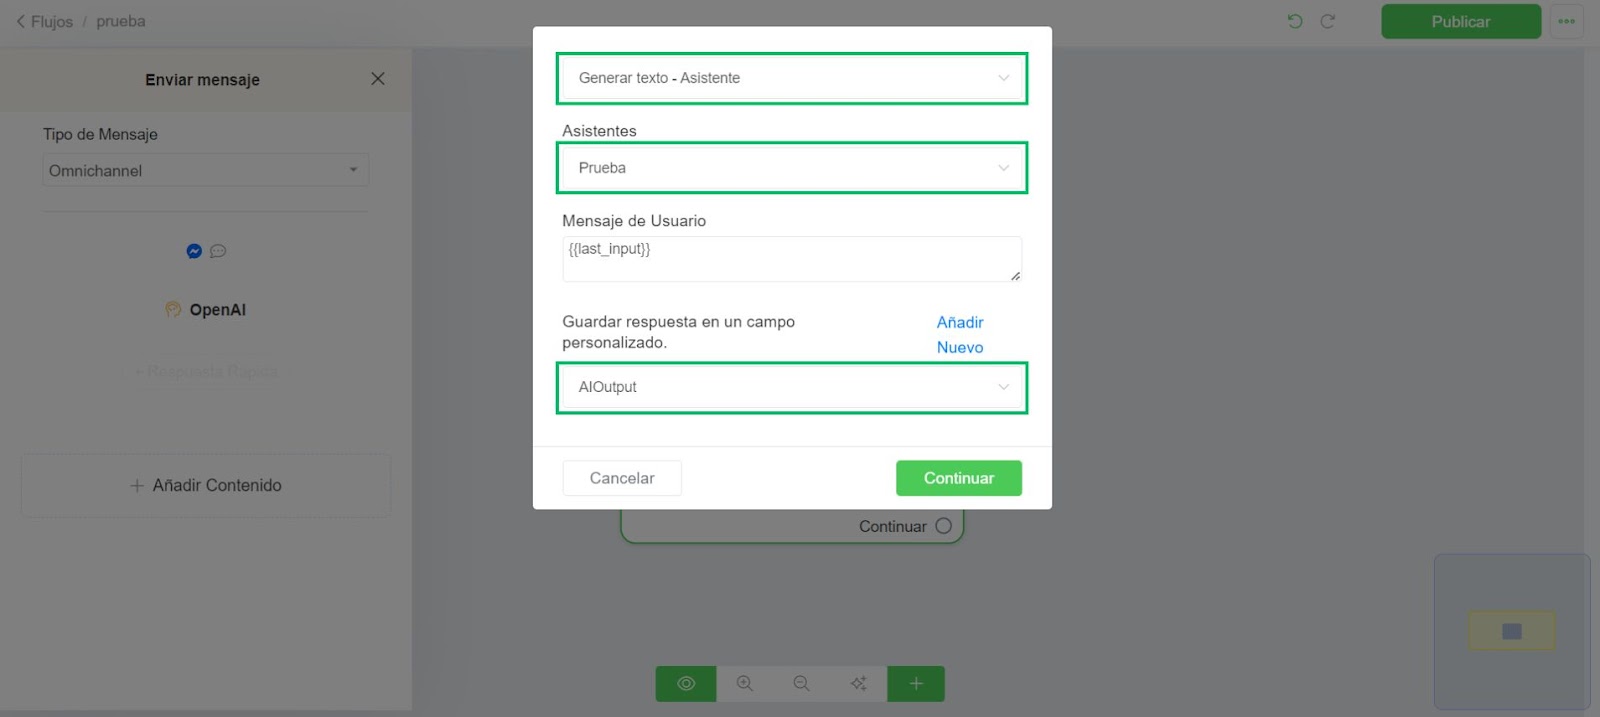Open the three-dots more options menu

click(x=1566, y=21)
